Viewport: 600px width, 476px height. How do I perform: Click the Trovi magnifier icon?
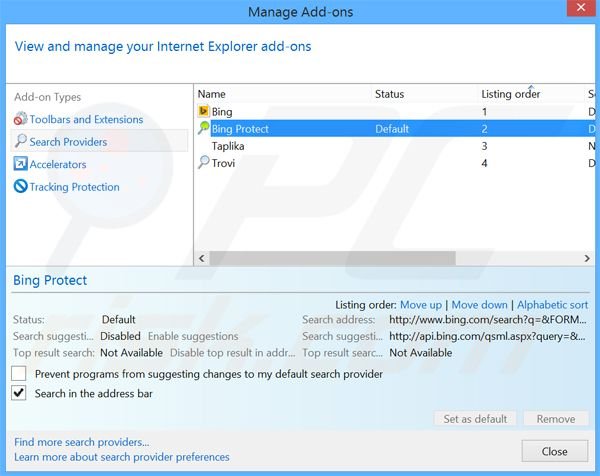[x=204, y=162]
